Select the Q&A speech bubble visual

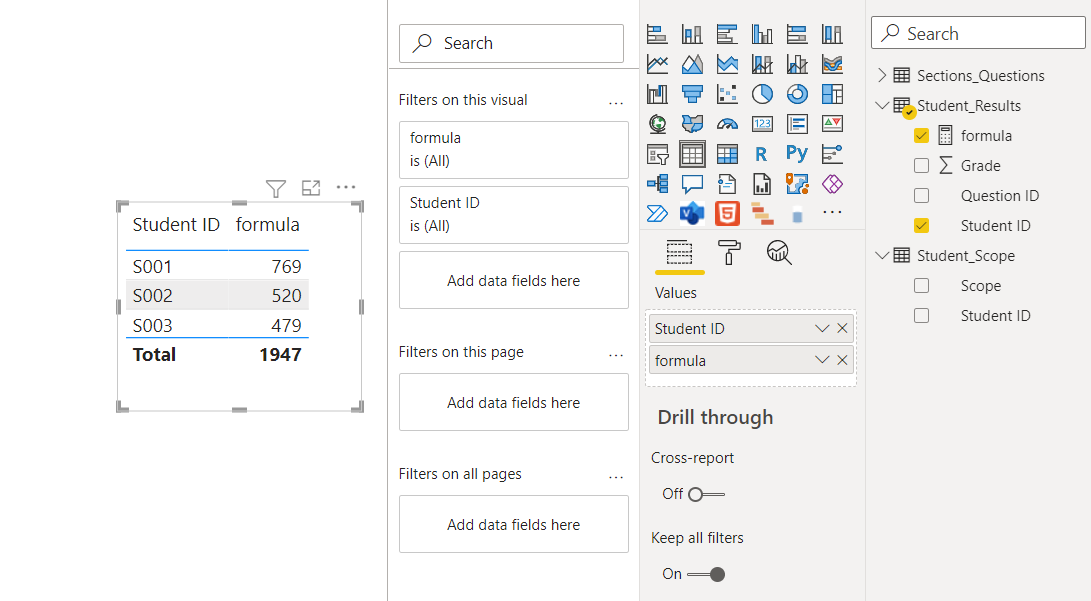692,184
